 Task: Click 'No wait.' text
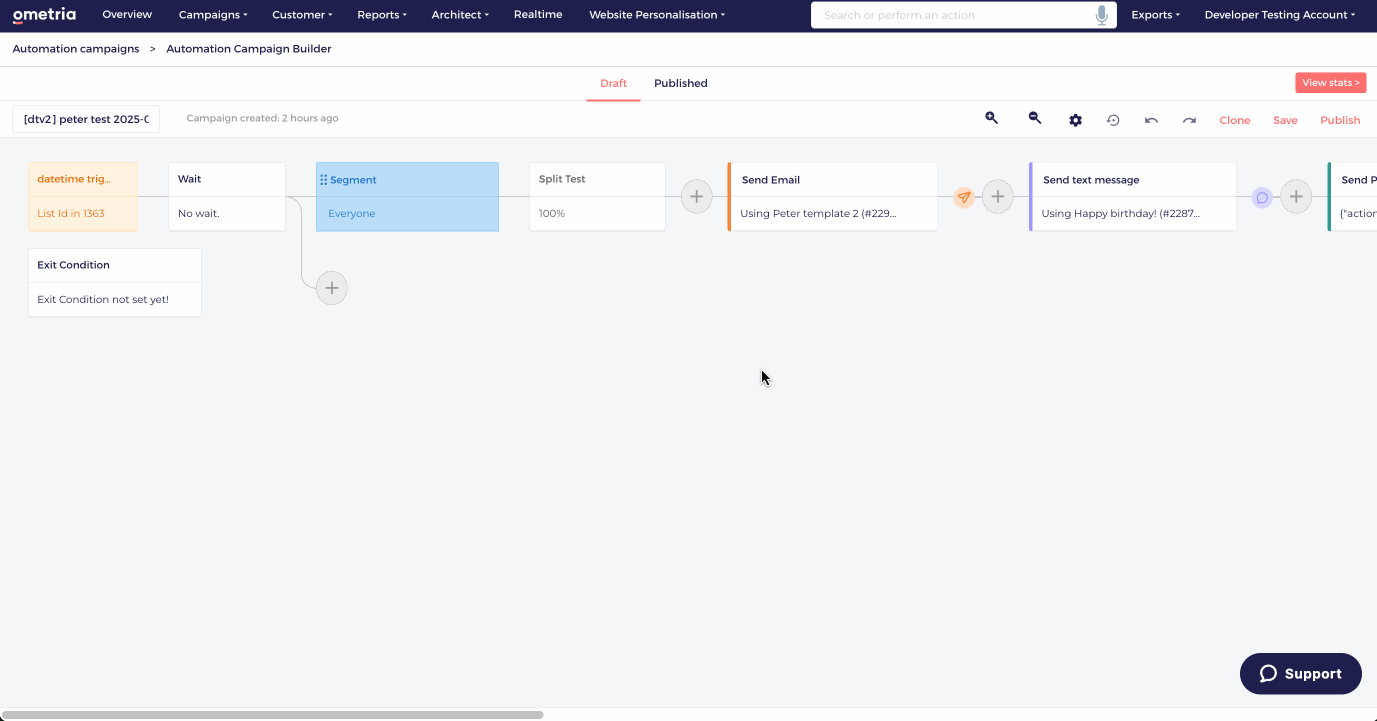point(198,213)
